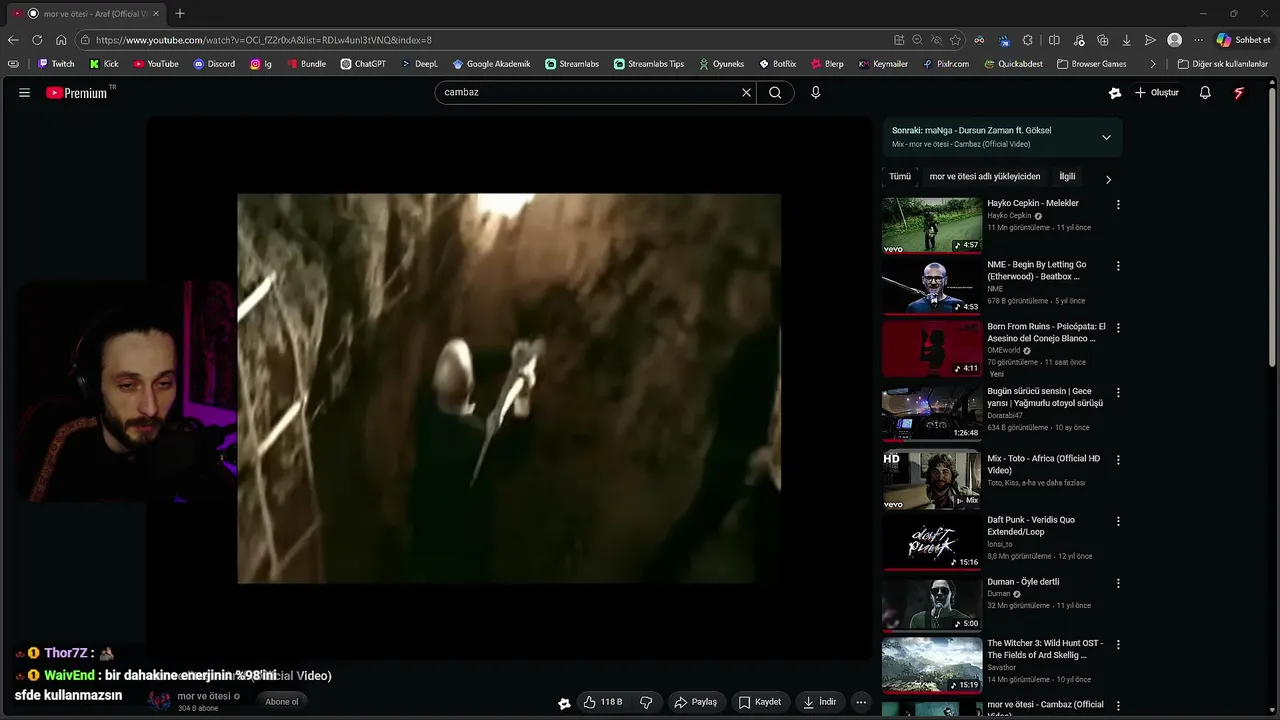Screen dimensions: 1280x720
Task: Open the YouTube notifications bell
Action: pyautogui.click(x=1205, y=93)
